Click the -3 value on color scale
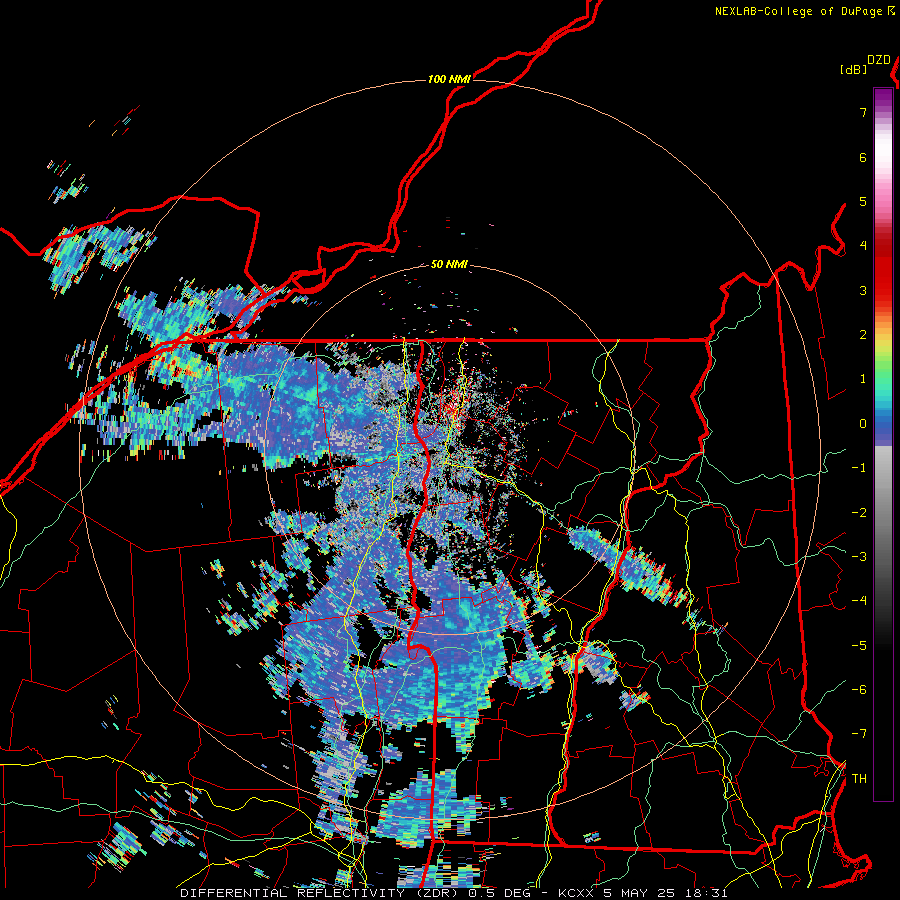The width and height of the screenshot is (900, 900). click(859, 557)
